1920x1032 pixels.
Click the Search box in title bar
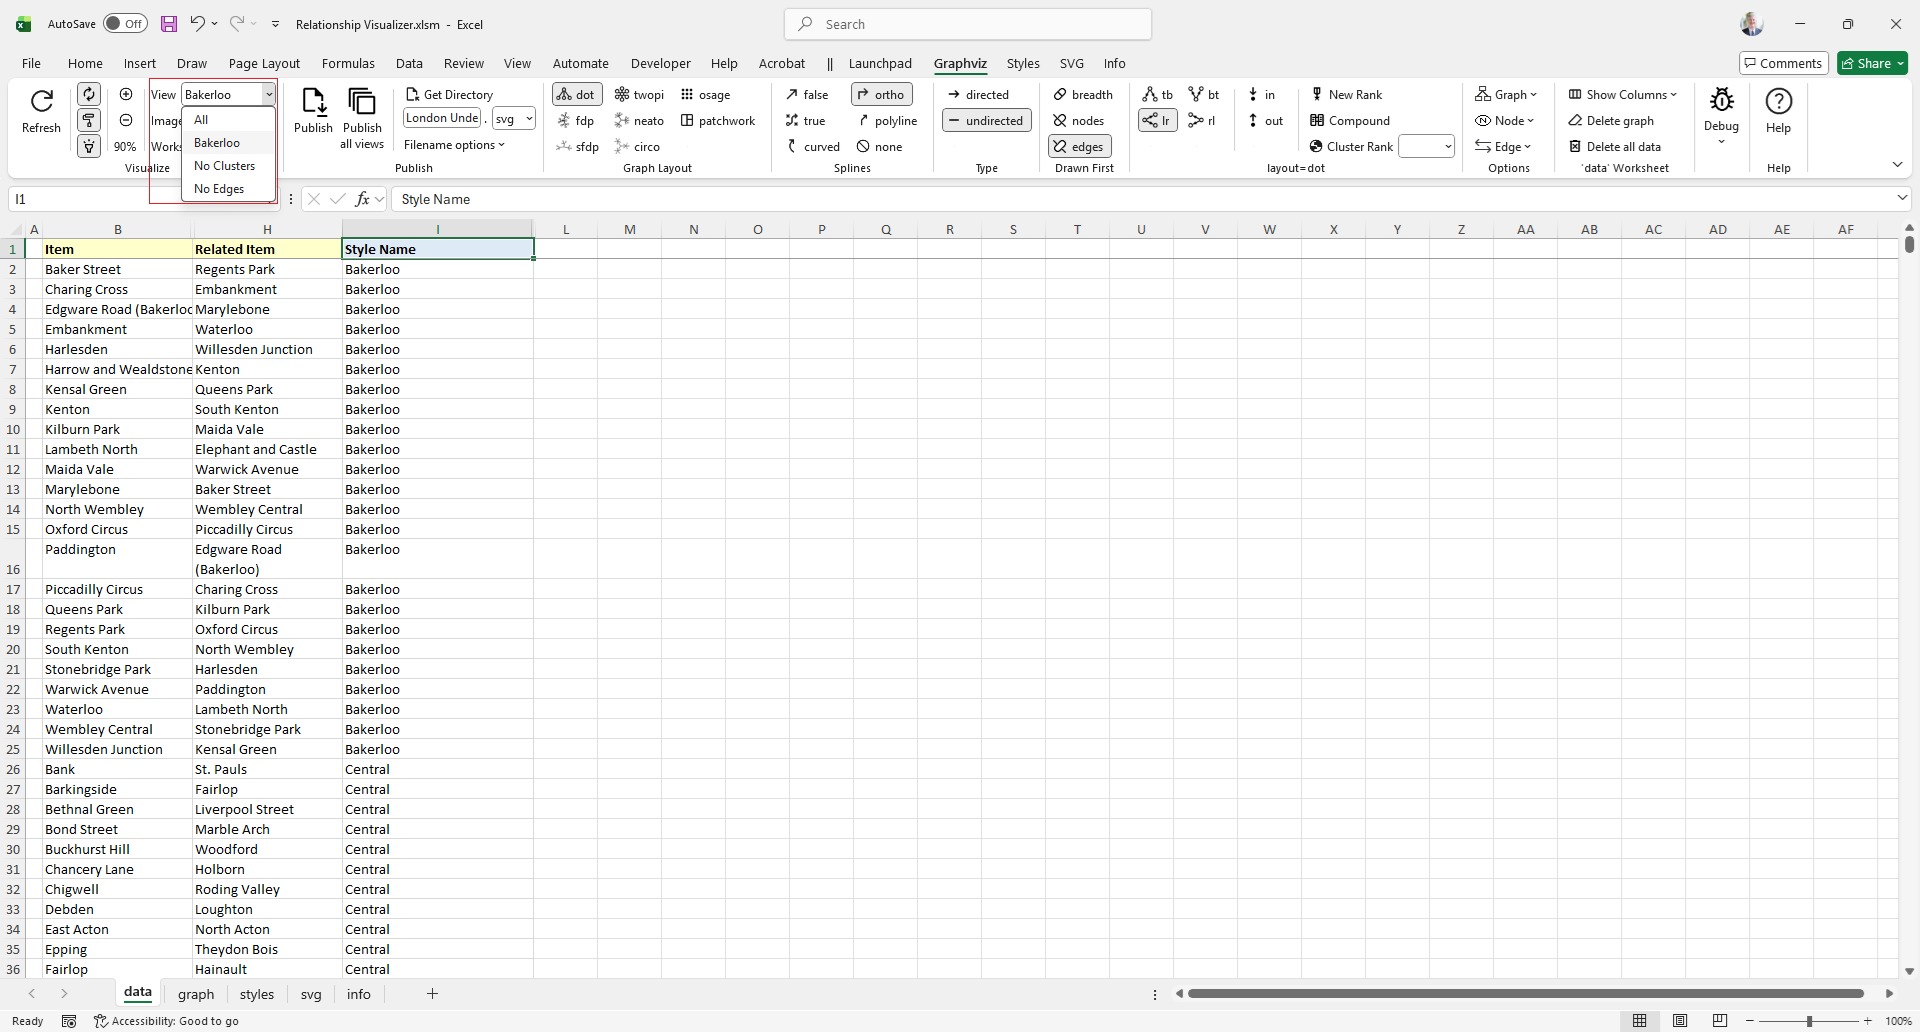(x=967, y=24)
